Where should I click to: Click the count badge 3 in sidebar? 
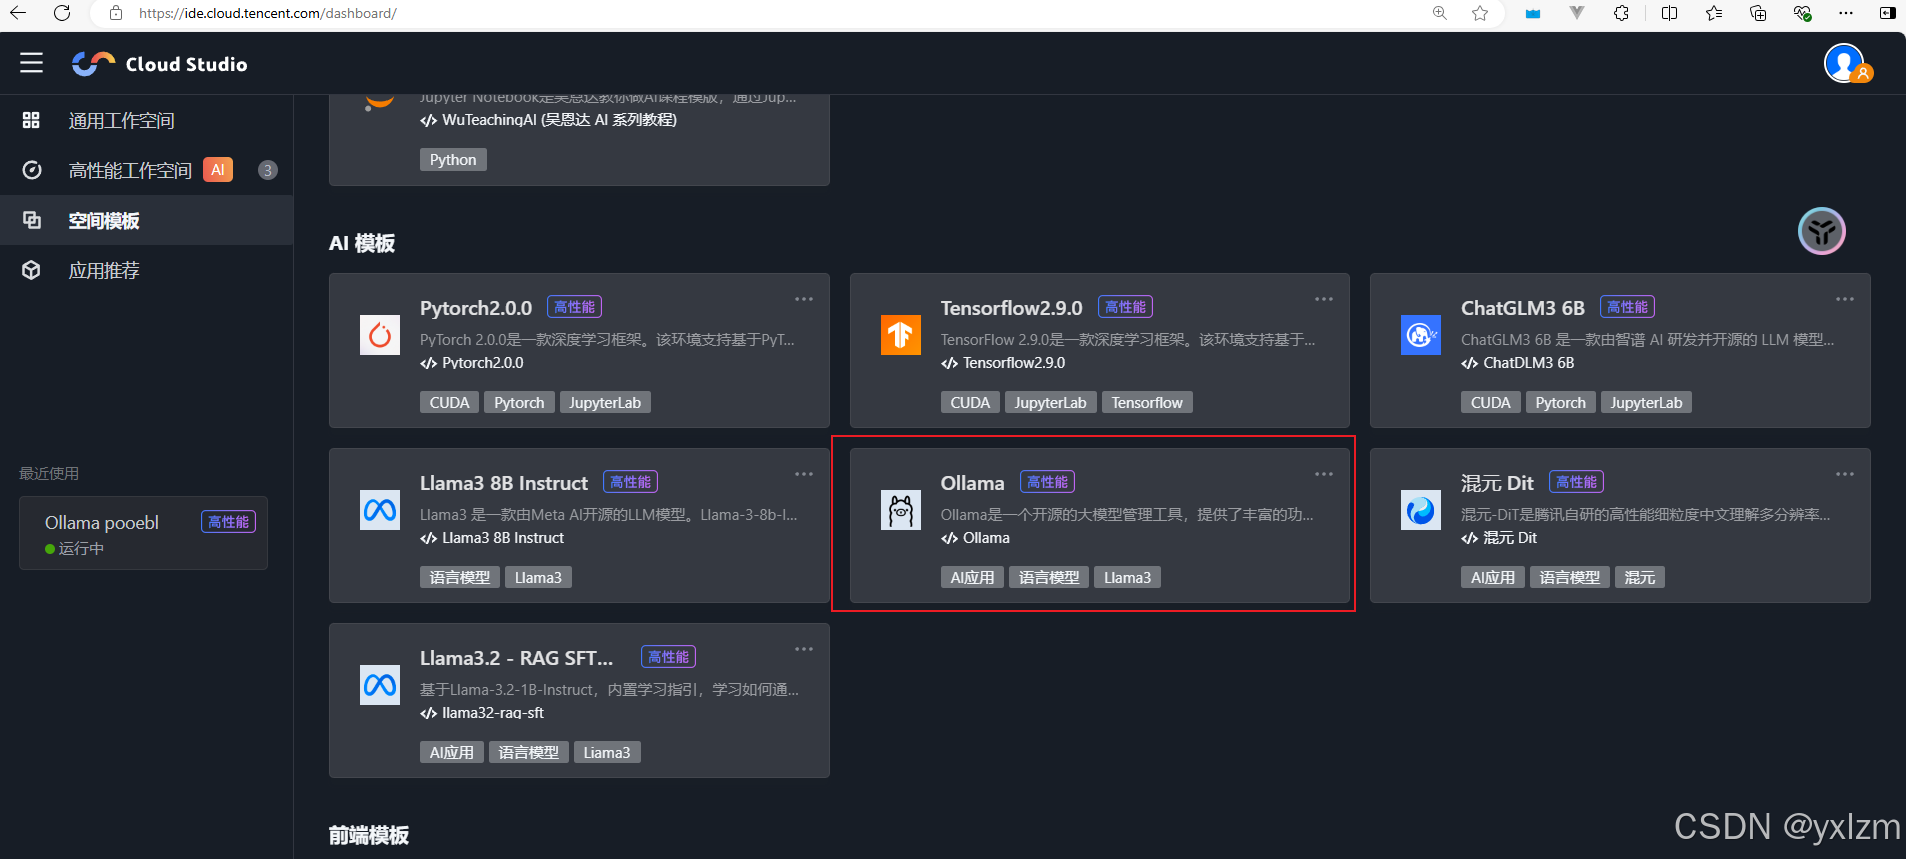click(x=267, y=170)
